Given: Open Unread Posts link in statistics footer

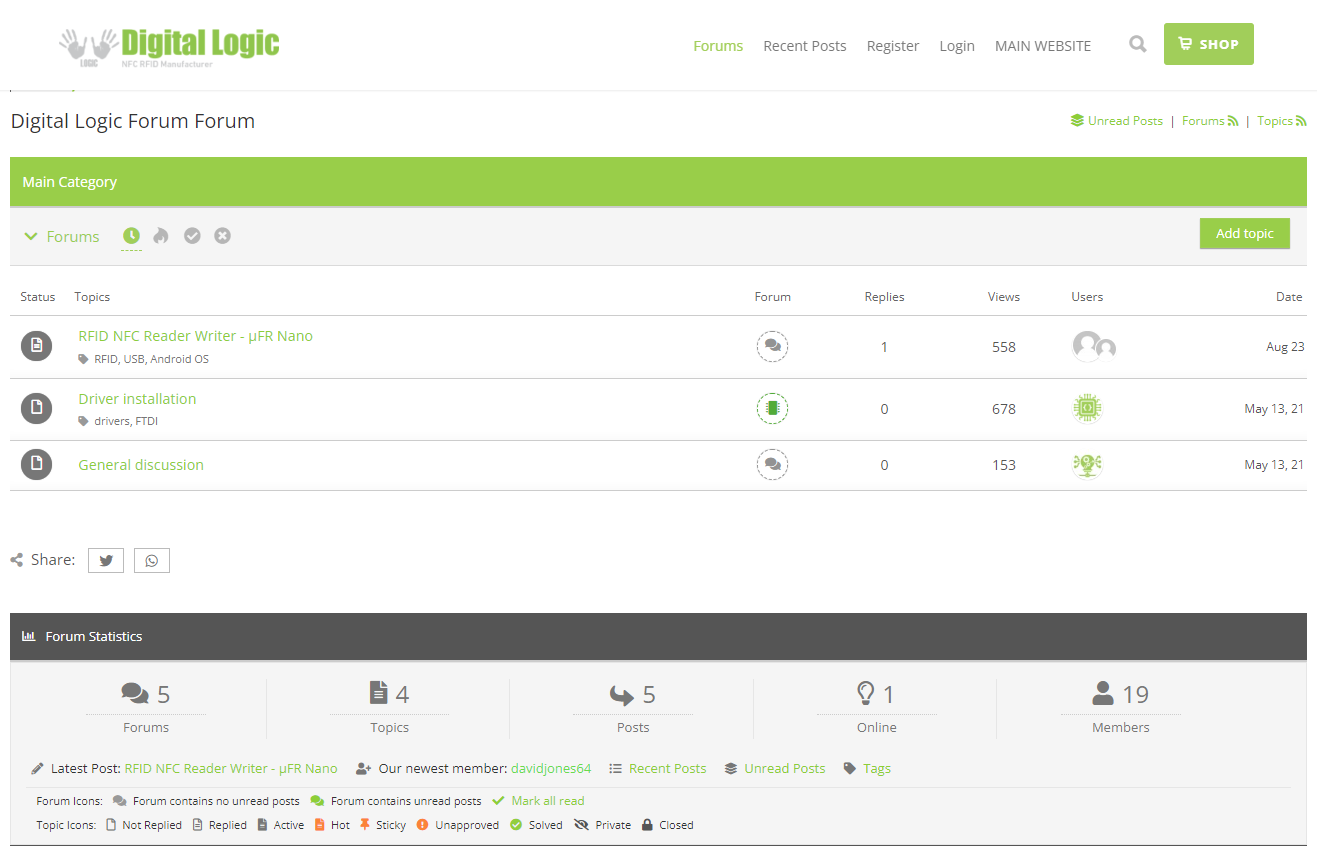Looking at the screenshot, I should coord(784,769).
